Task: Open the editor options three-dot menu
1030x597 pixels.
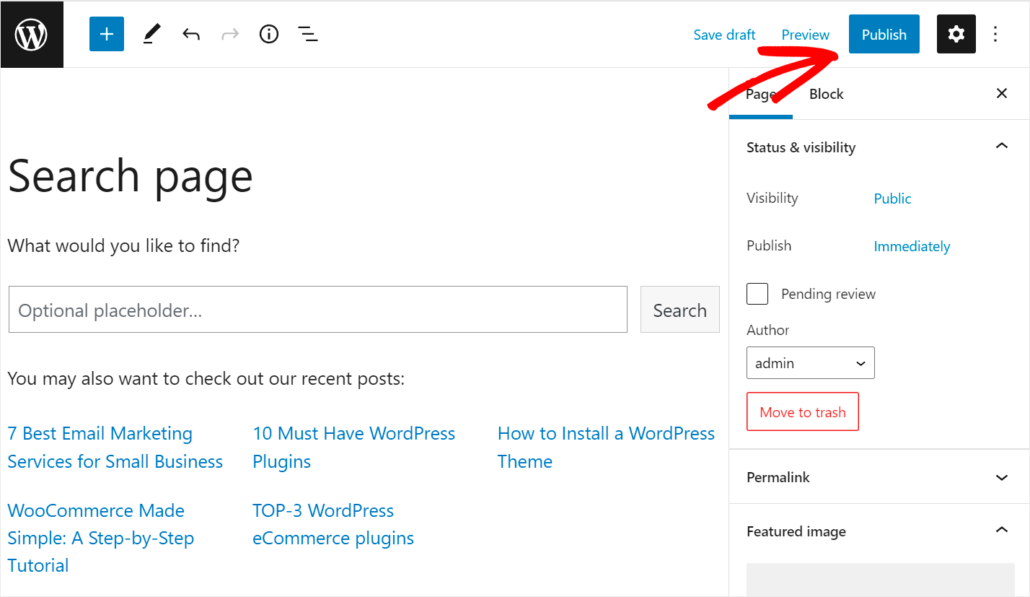Action: click(x=995, y=33)
